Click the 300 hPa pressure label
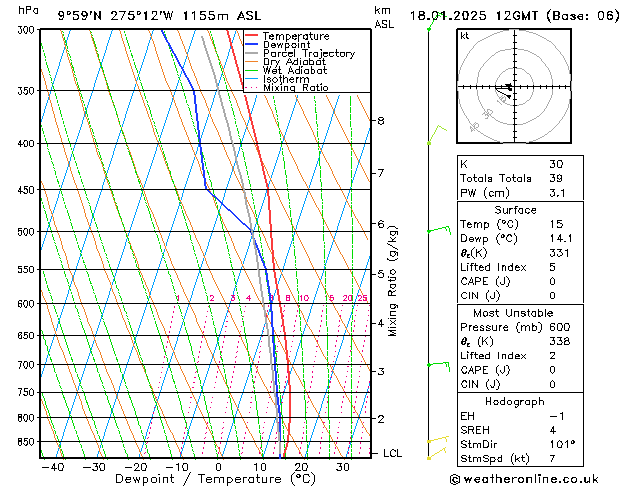The image size is (629, 486). point(28,30)
